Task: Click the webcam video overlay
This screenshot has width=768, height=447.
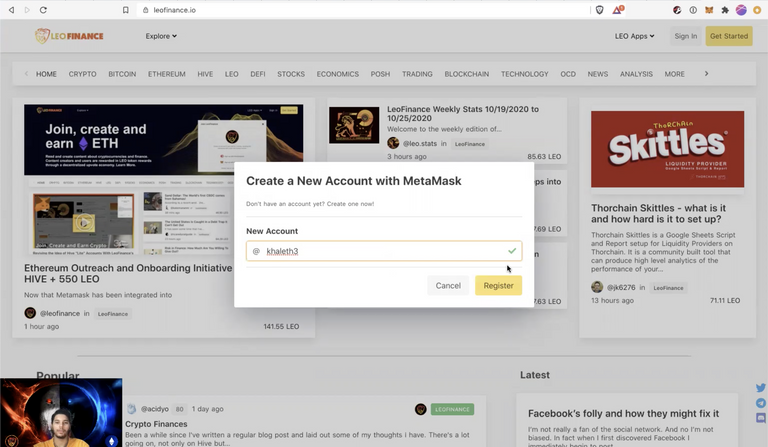Action: [x=61, y=412]
